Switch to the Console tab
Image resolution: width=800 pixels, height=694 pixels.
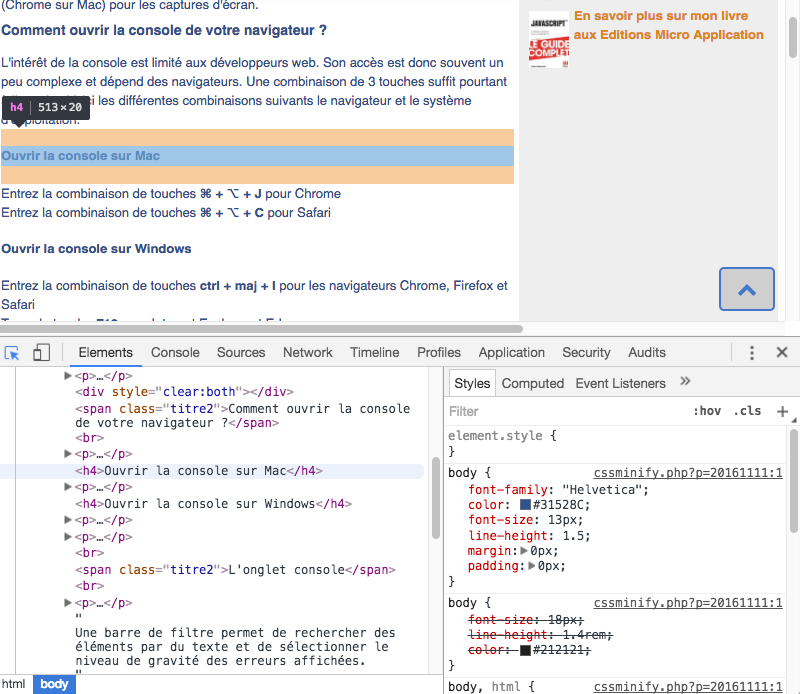tap(175, 353)
